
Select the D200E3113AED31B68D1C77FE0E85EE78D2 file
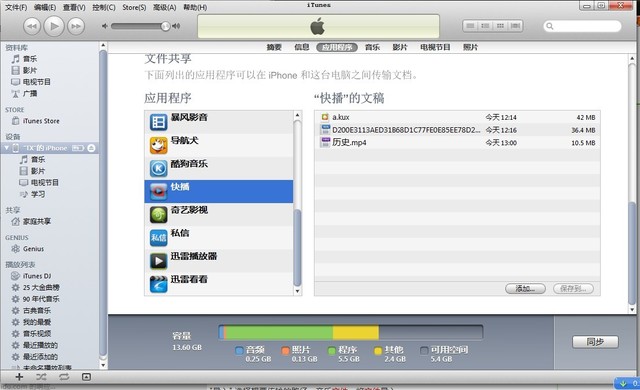(457, 130)
